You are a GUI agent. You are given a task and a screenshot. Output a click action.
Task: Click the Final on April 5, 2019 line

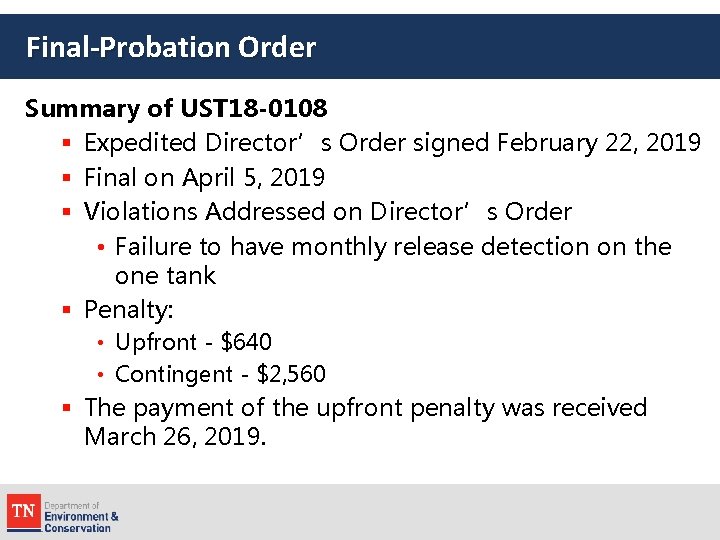[205, 178]
